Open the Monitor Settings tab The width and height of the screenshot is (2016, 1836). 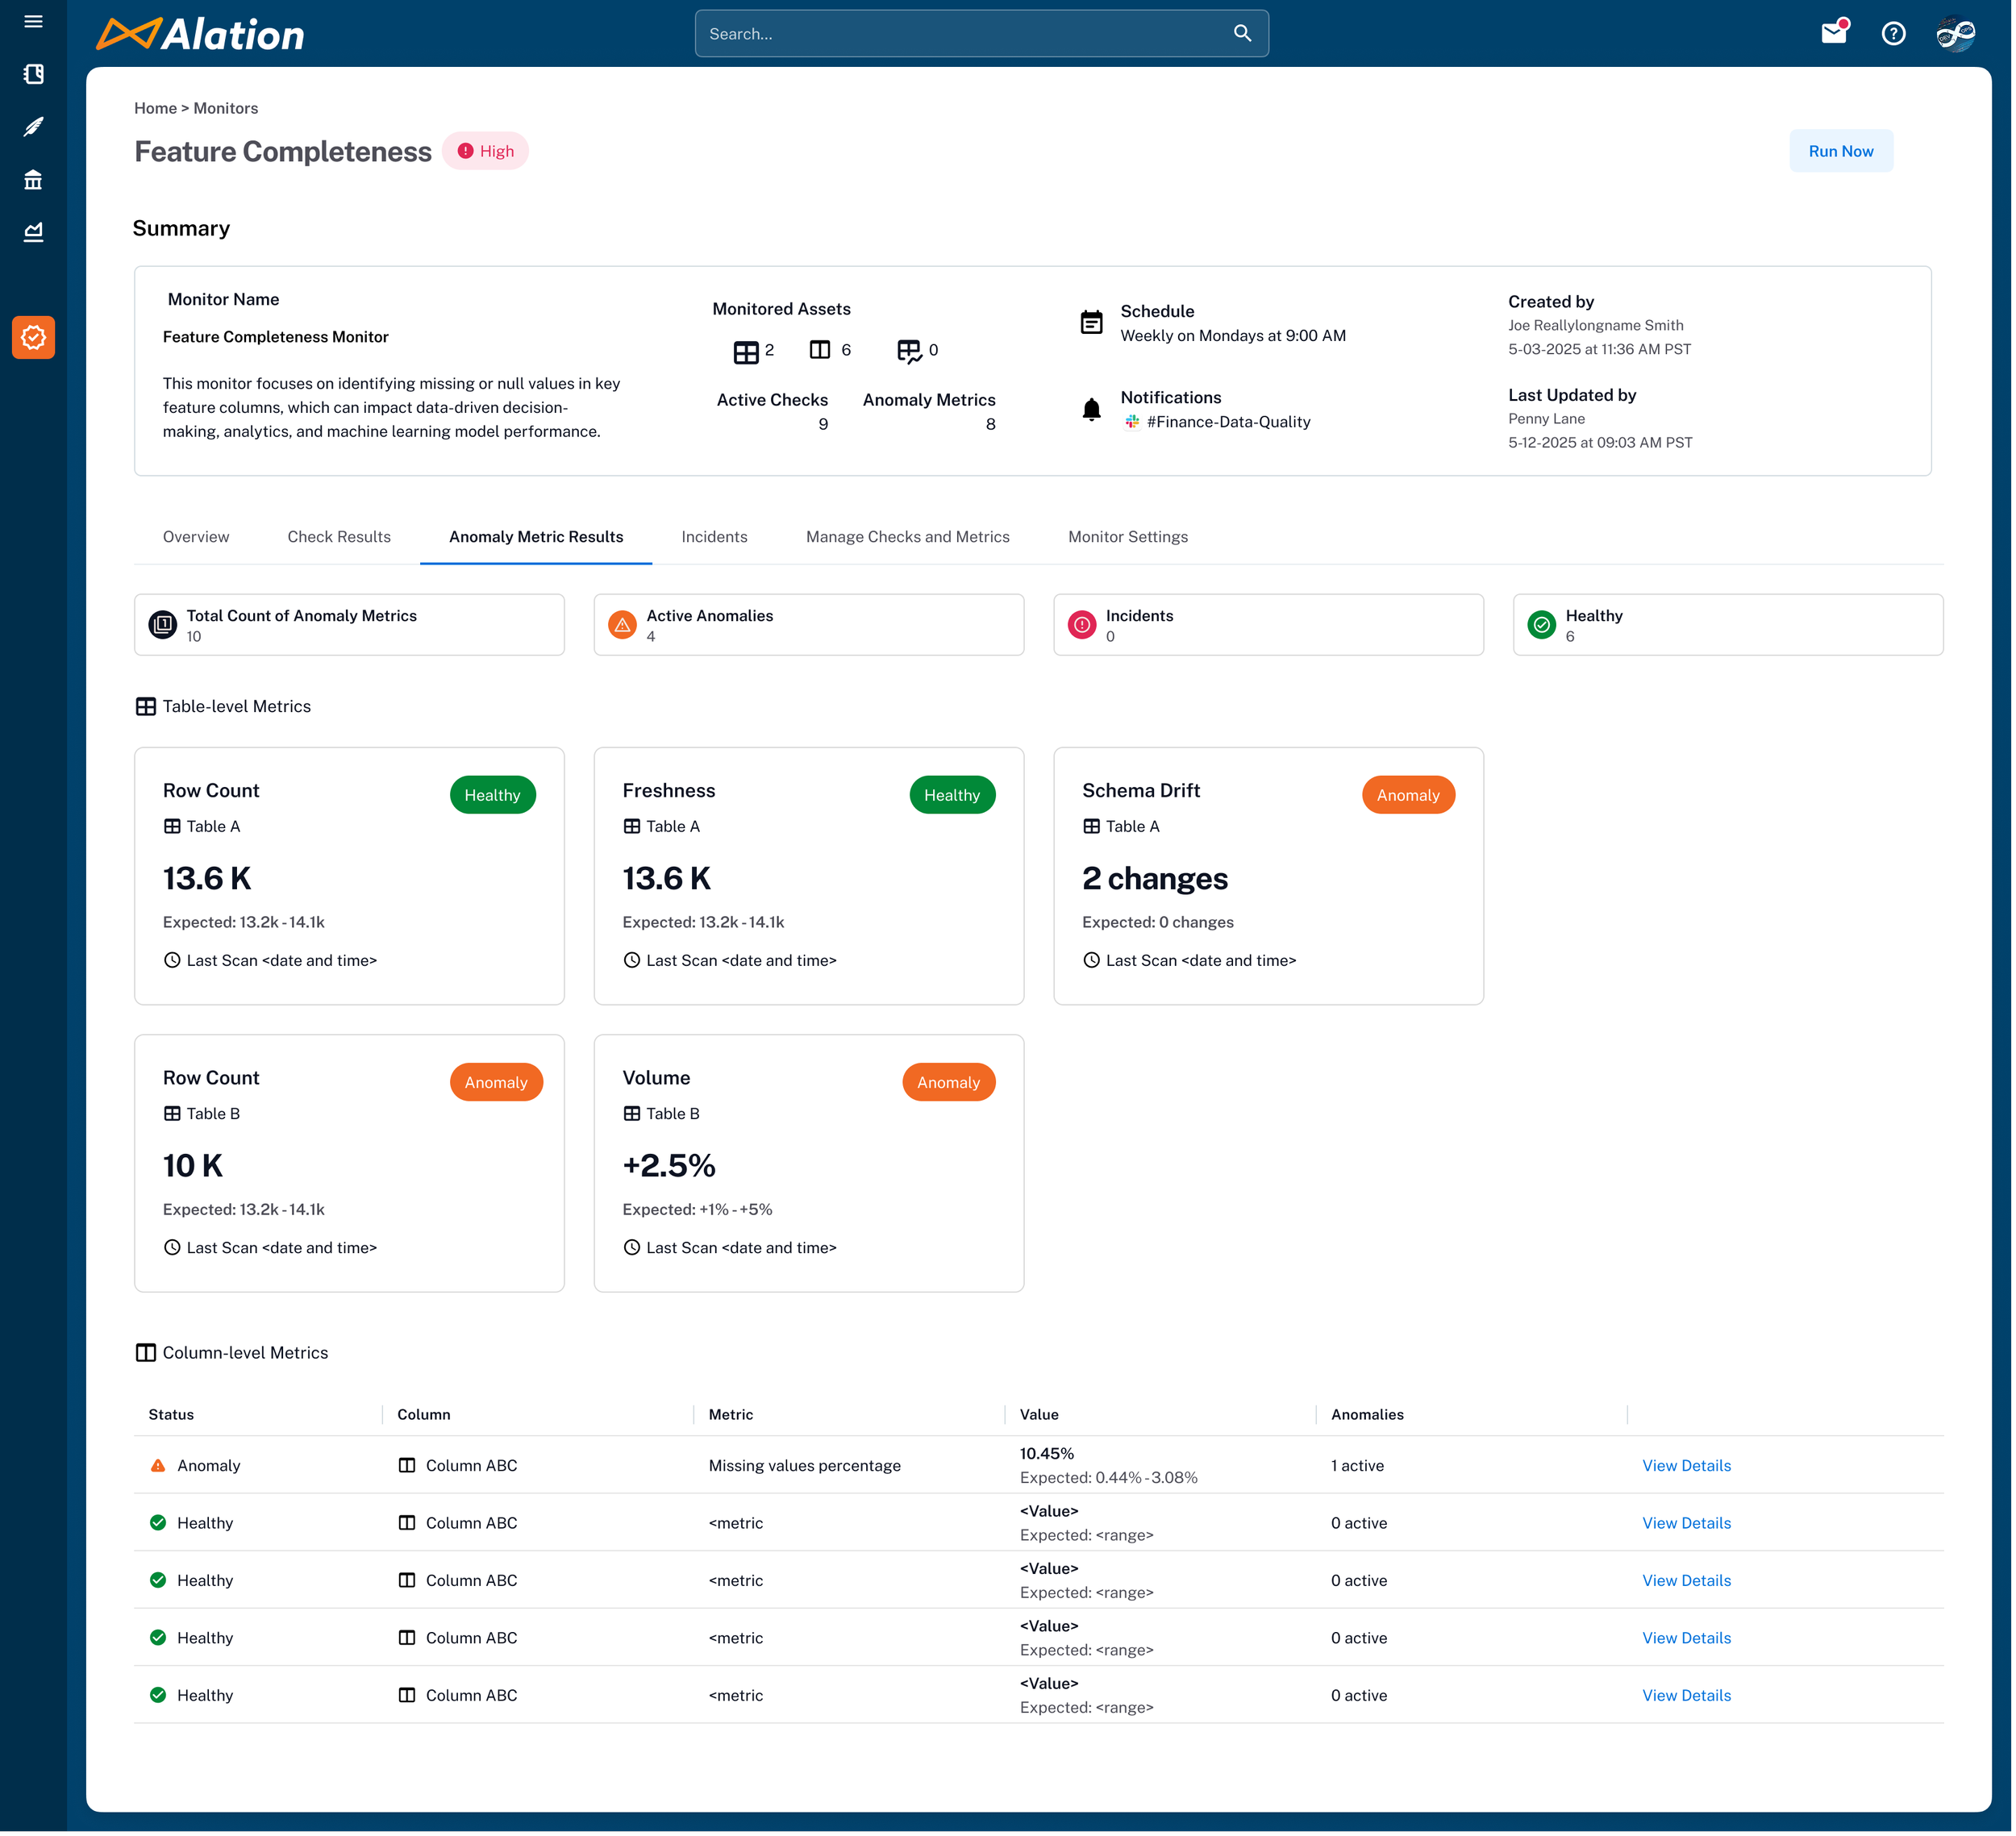[1128, 537]
